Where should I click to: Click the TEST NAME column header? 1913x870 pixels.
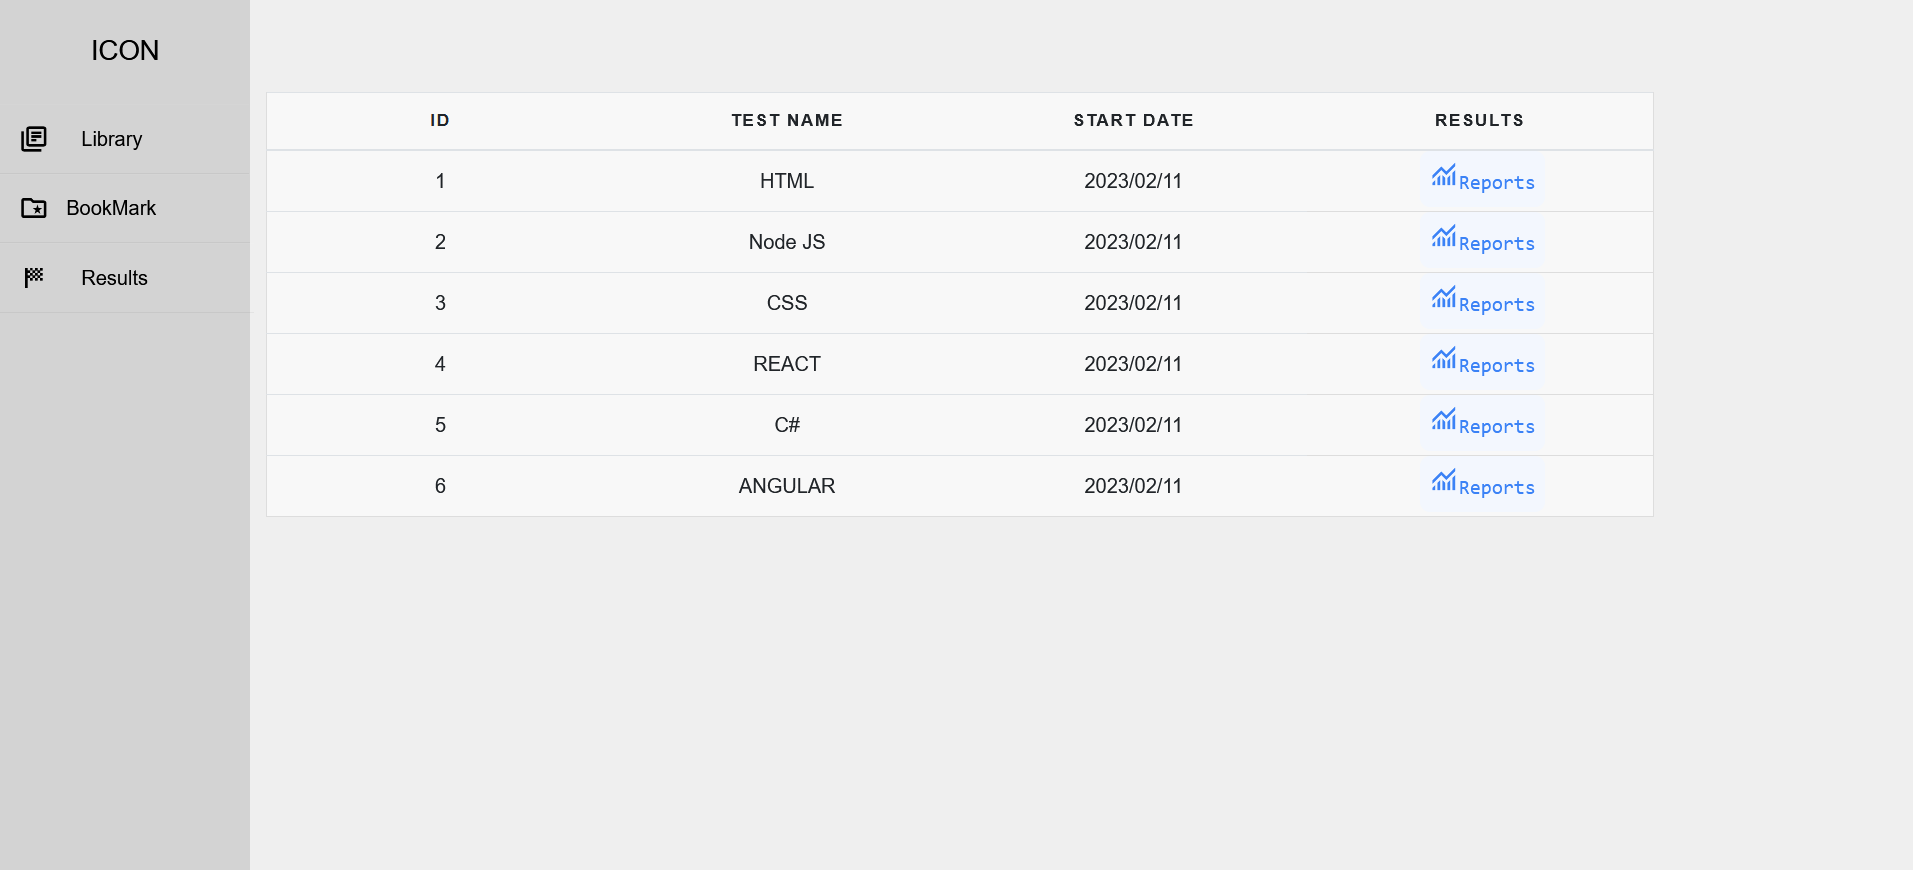coord(787,120)
